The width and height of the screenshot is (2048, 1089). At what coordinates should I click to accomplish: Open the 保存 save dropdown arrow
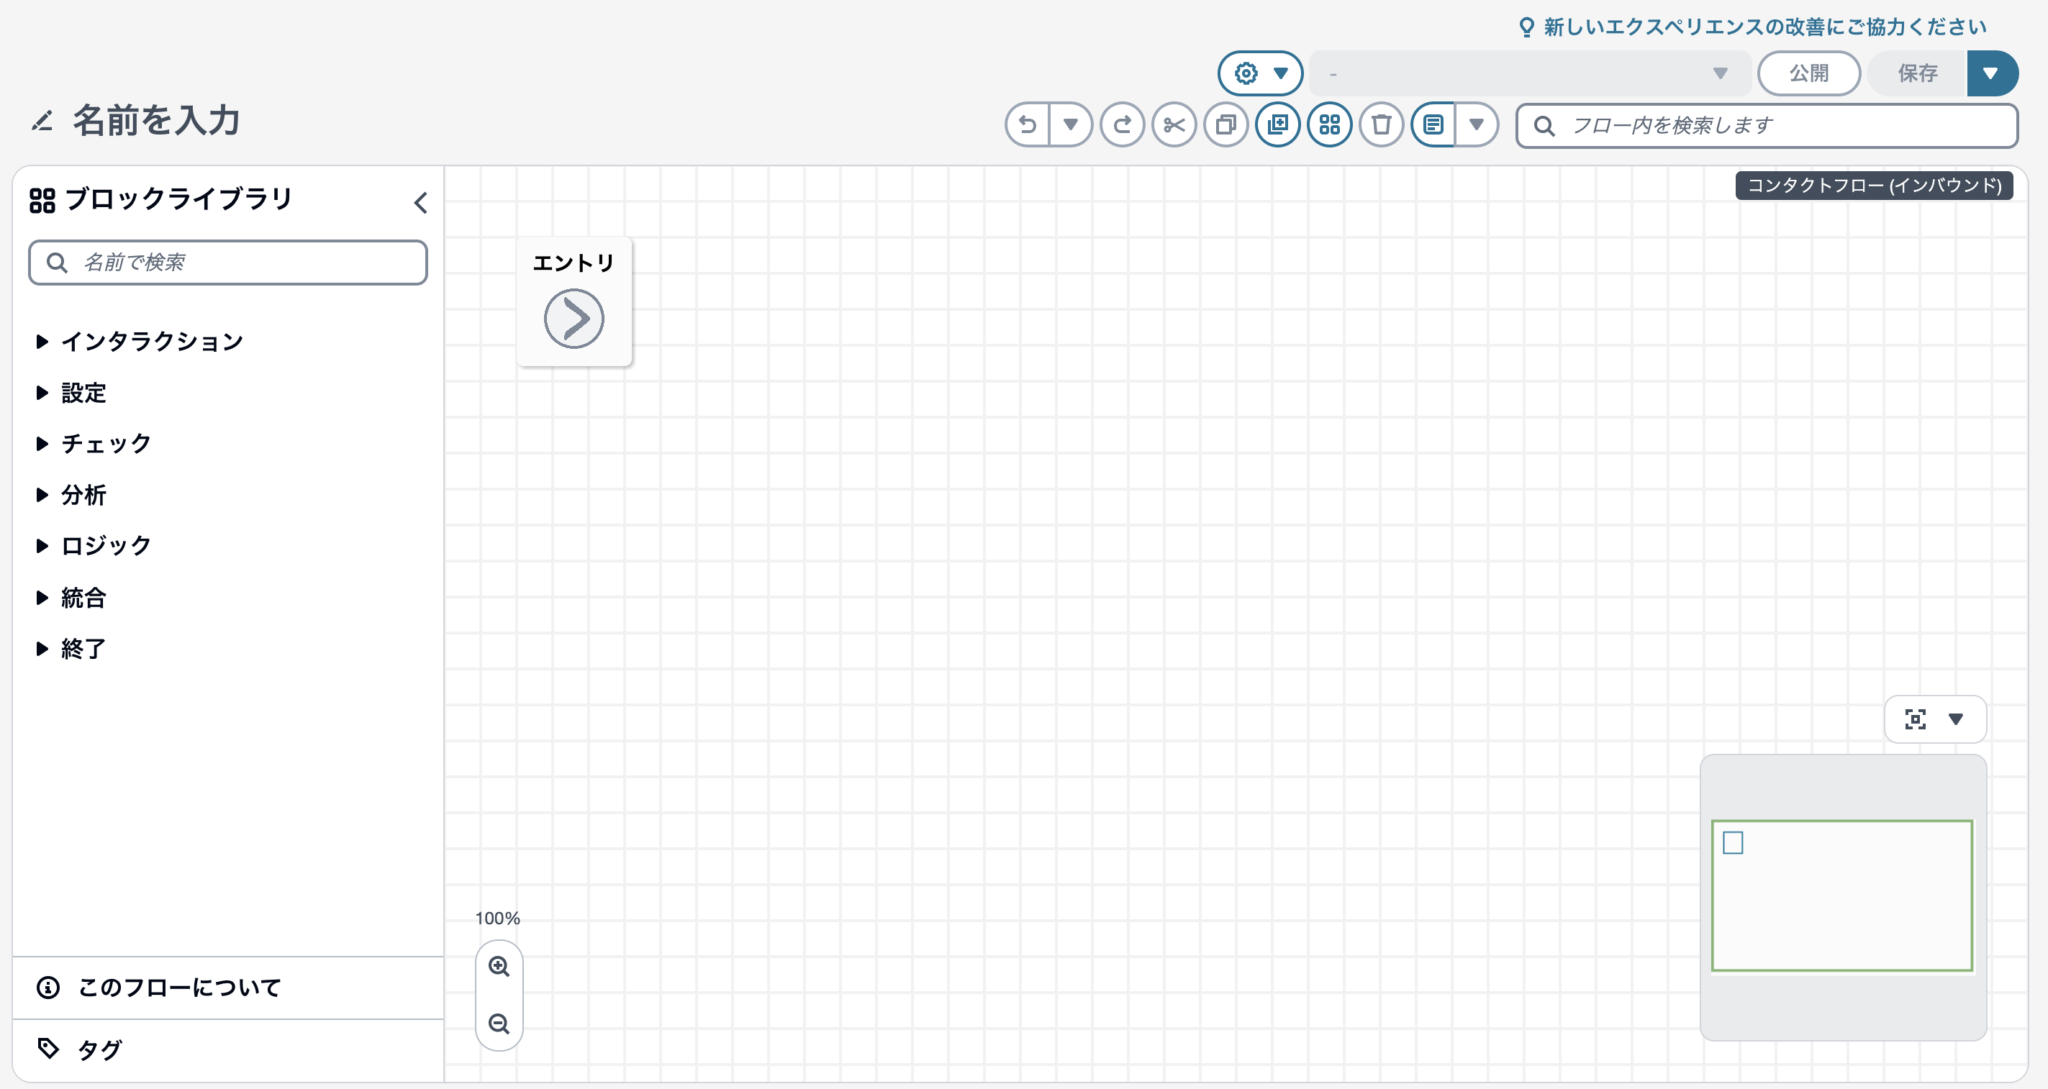tap(1994, 73)
